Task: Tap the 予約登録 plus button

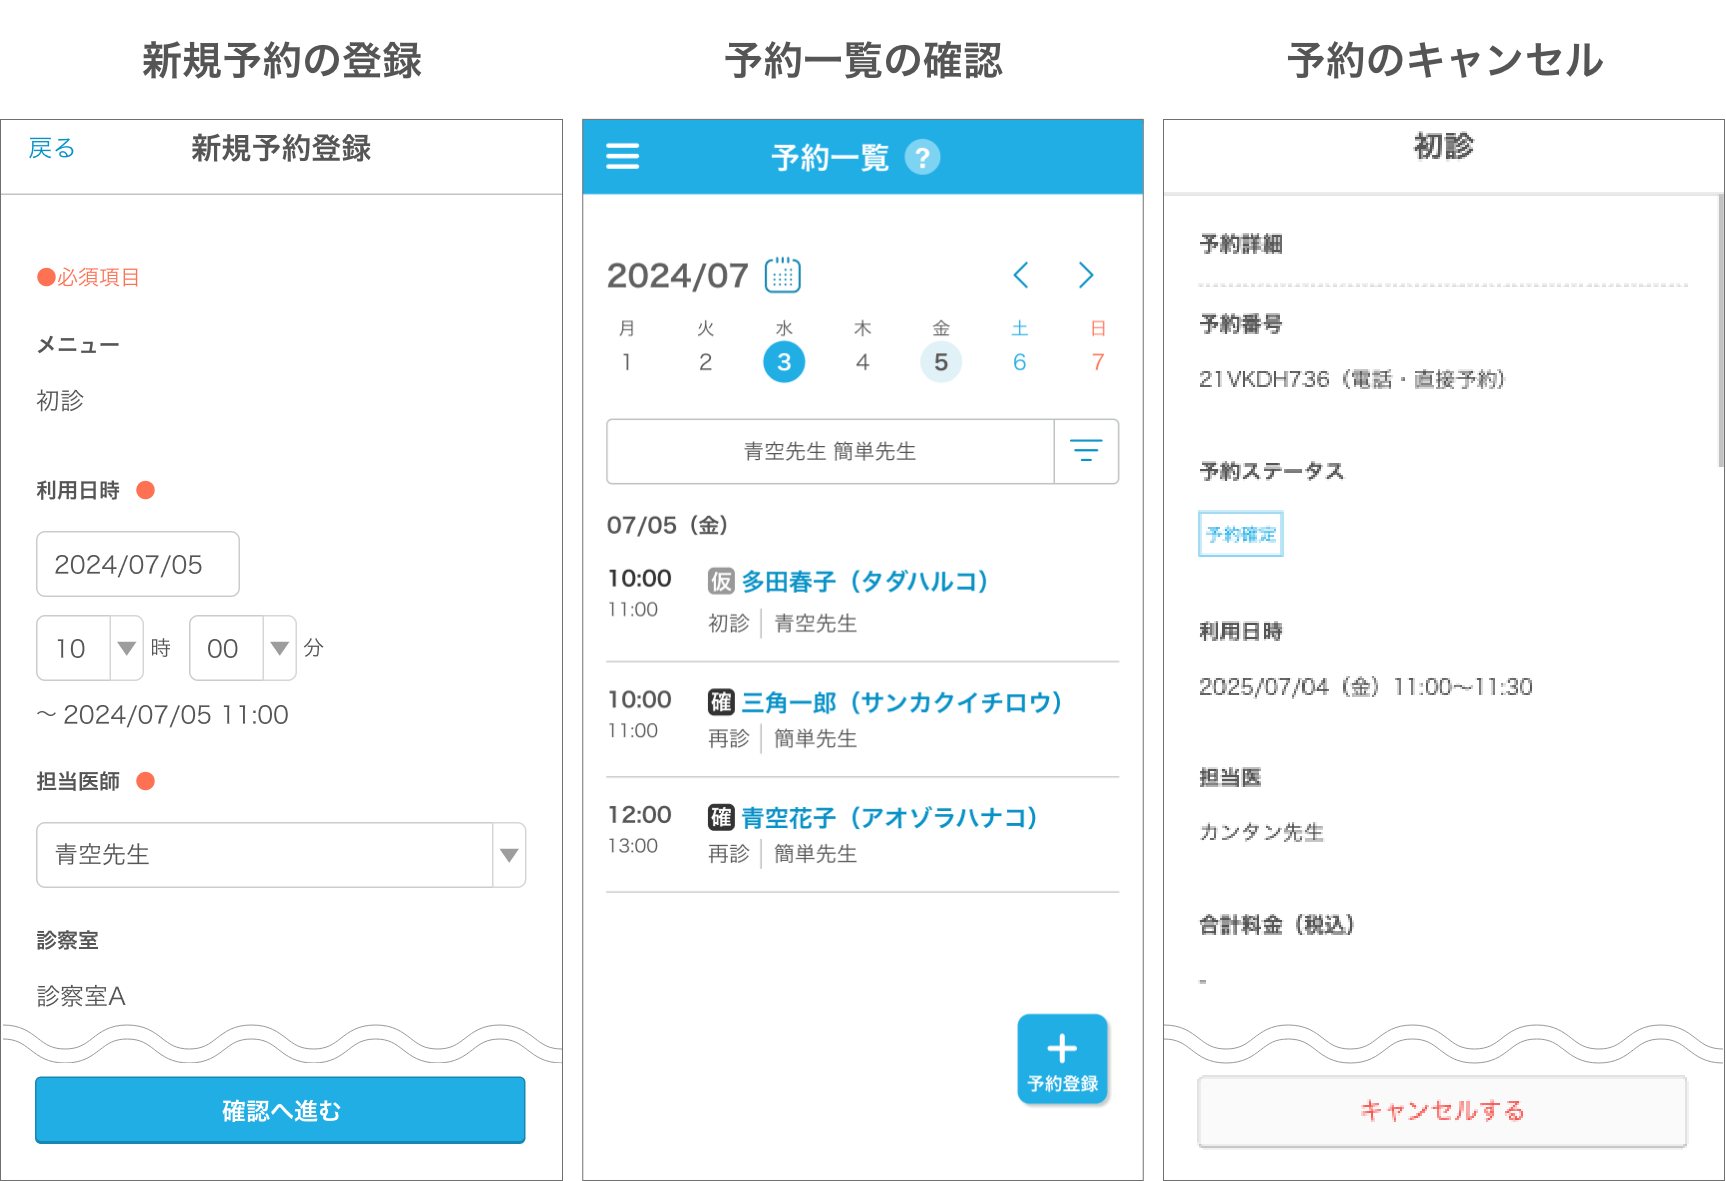Action: point(1062,1059)
